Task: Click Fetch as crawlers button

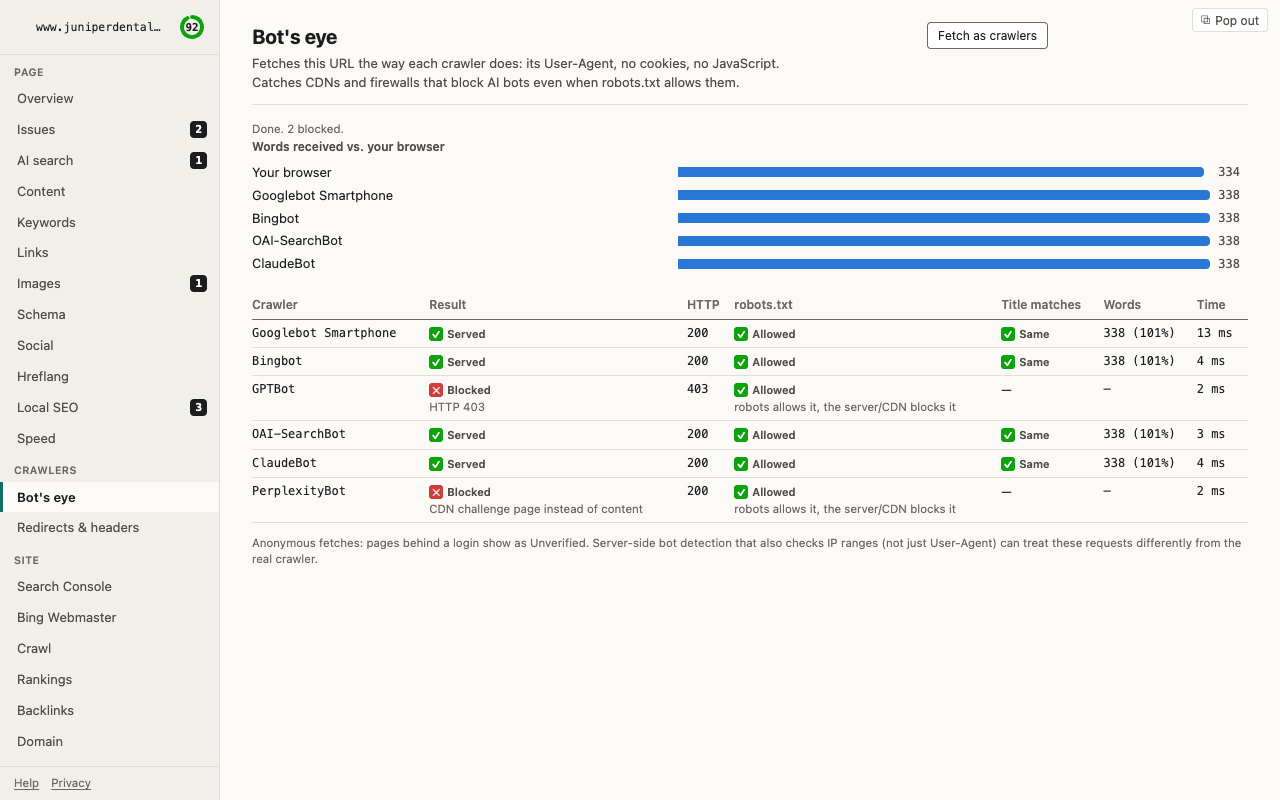Action: coord(987,35)
